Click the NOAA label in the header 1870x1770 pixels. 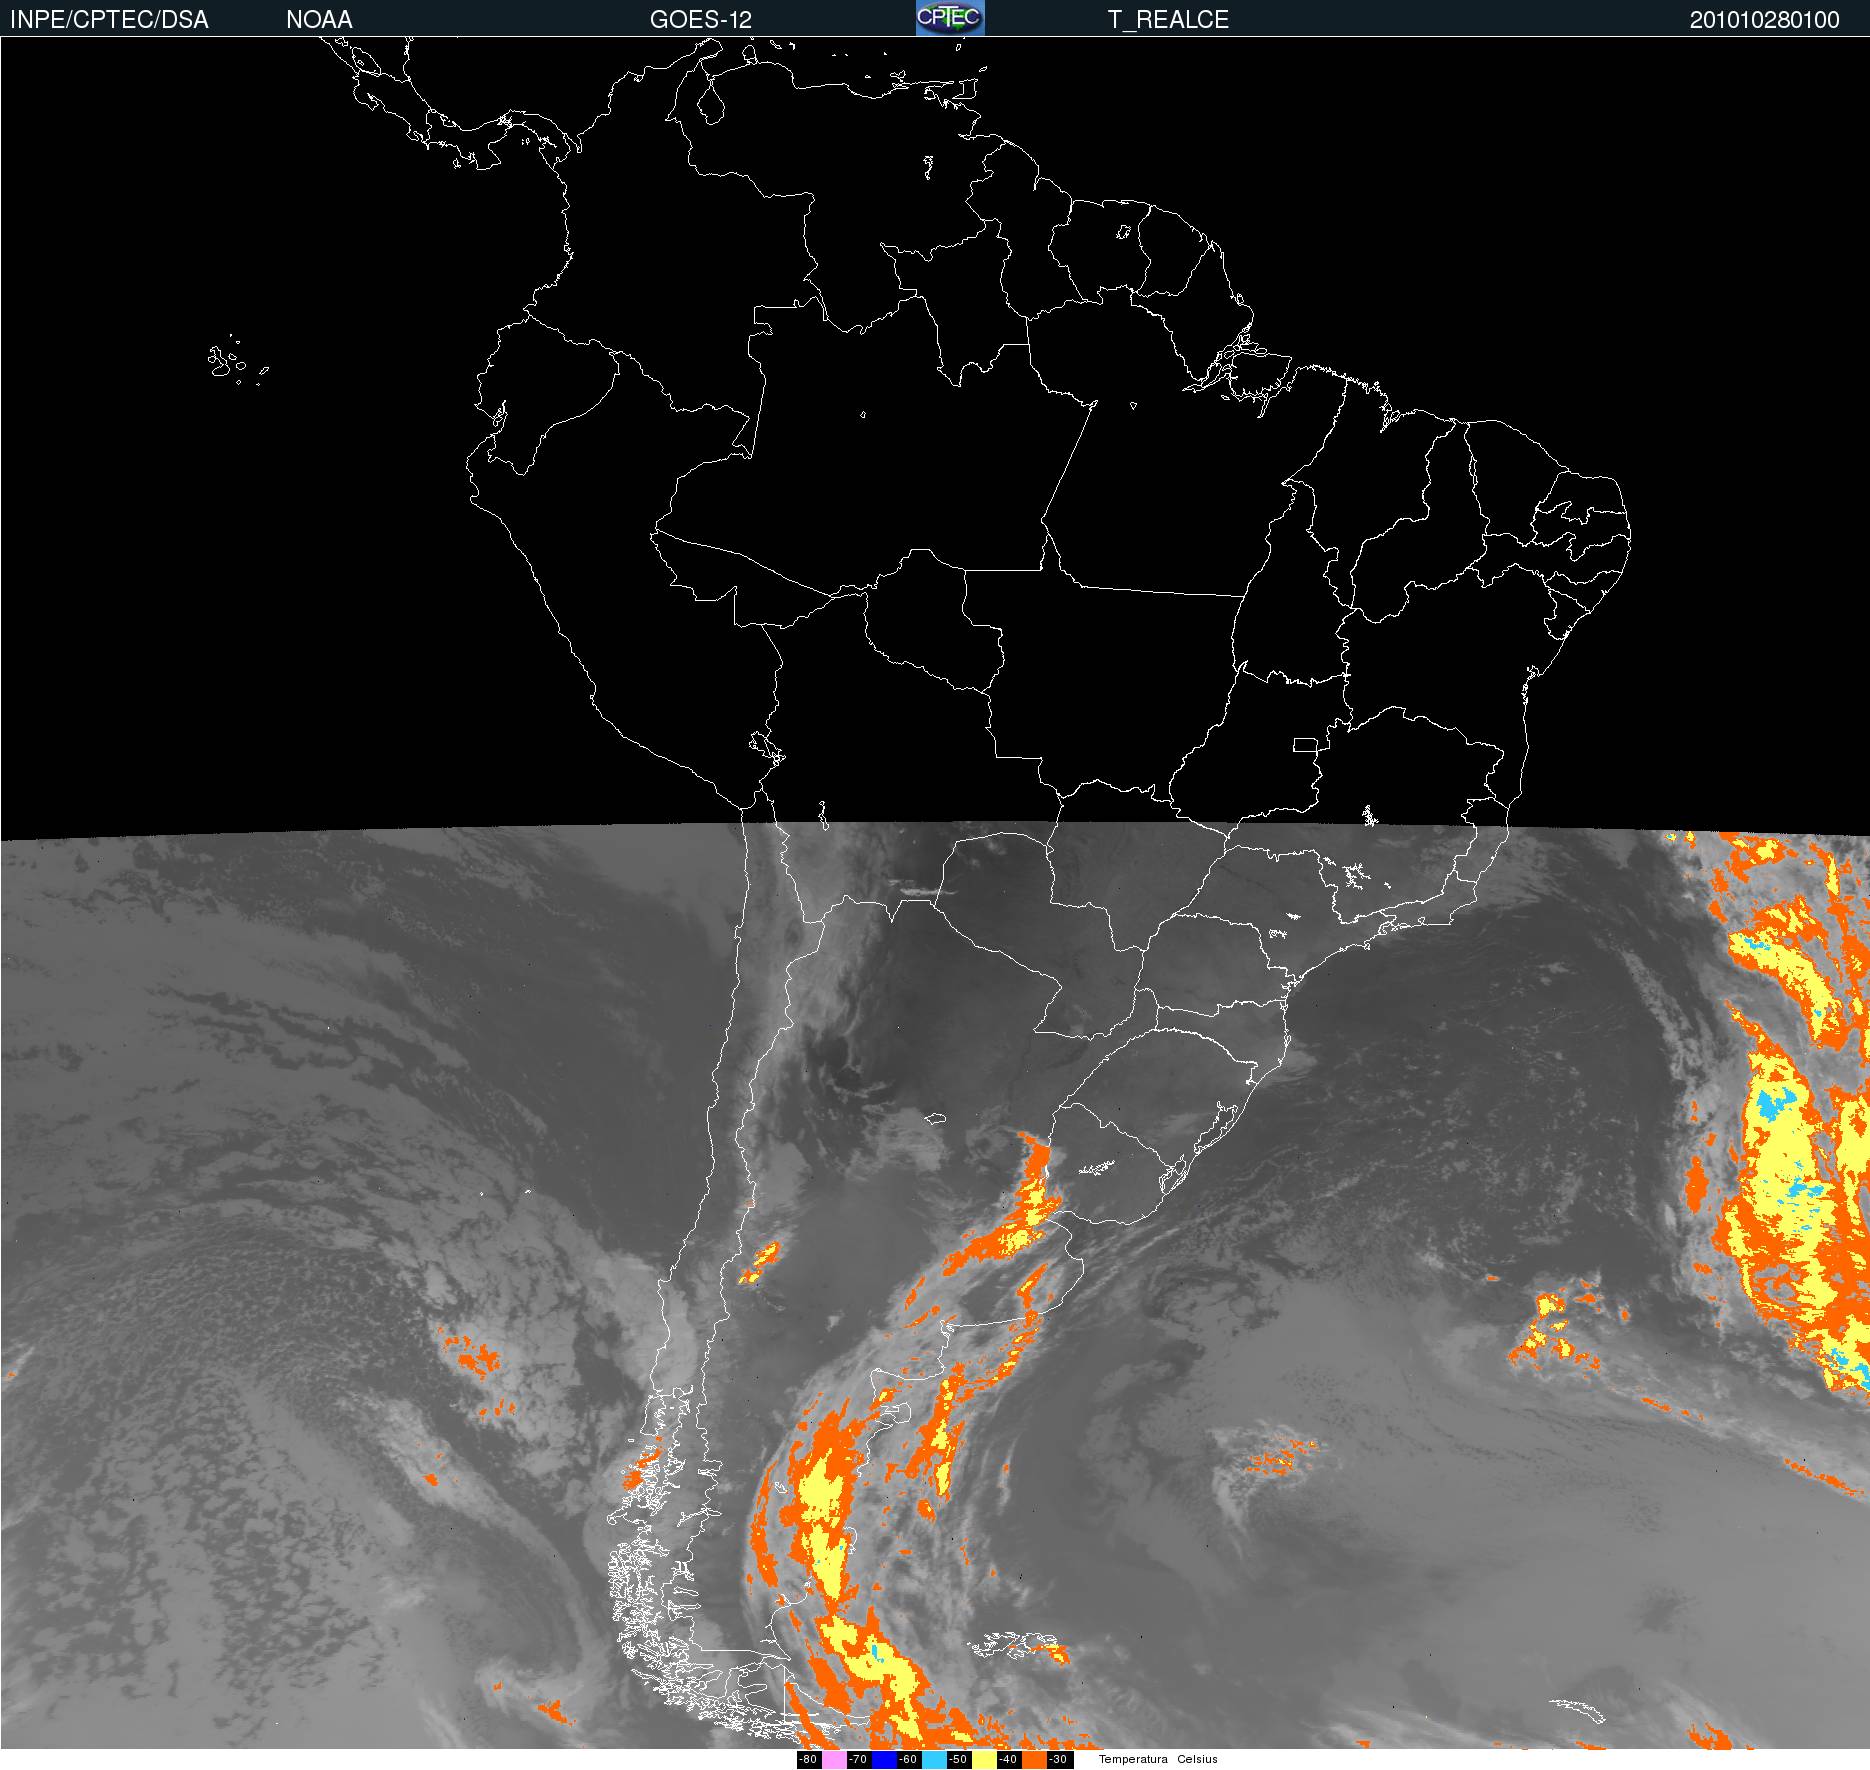tap(319, 20)
